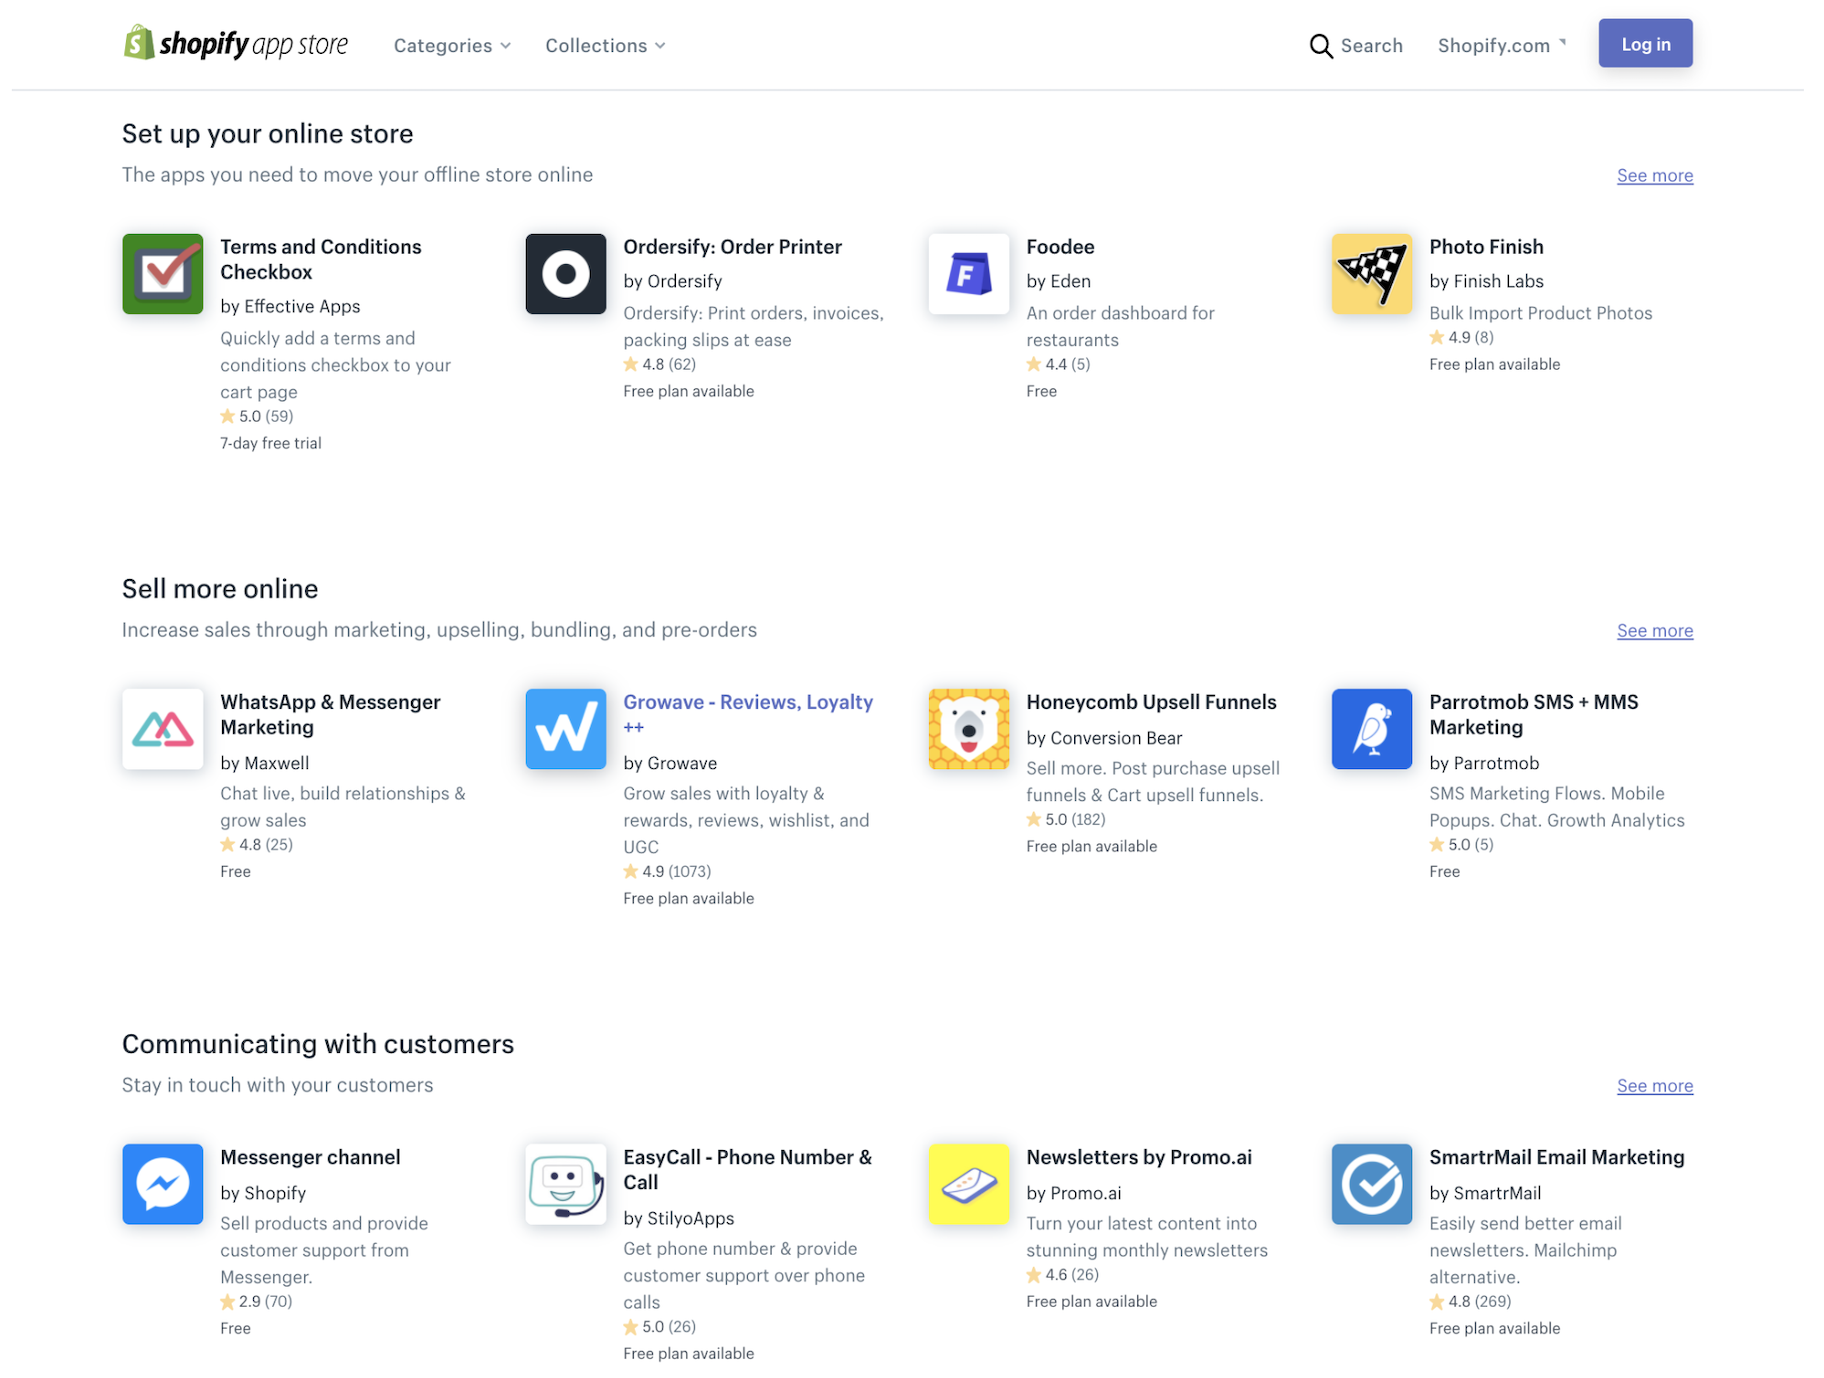Open the Foodee app icon
Viewport: 1824px width, 1378px height.
point(967,273)
